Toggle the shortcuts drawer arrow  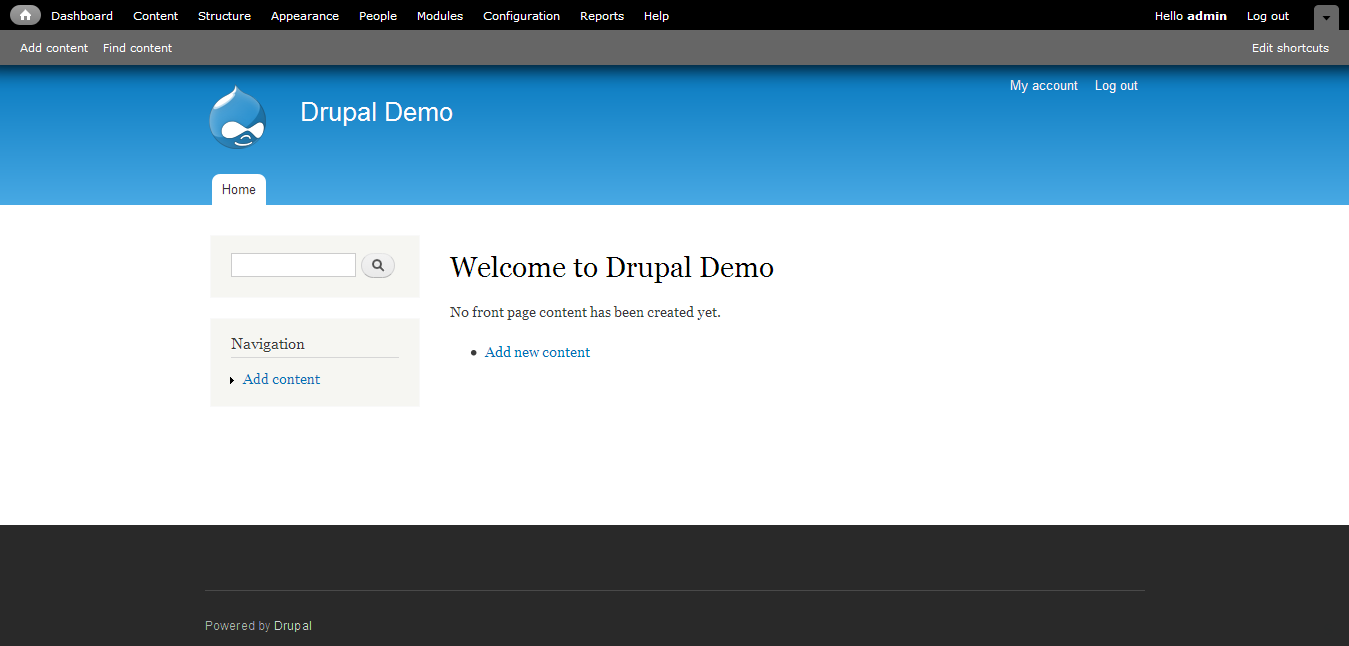1326,17
